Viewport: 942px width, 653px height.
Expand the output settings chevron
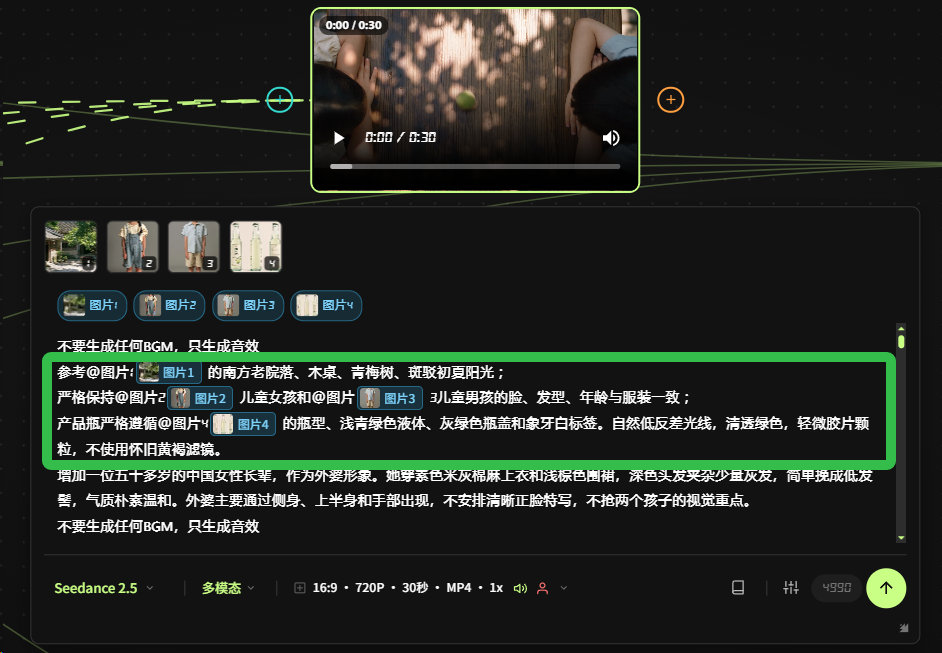[564, 588]
